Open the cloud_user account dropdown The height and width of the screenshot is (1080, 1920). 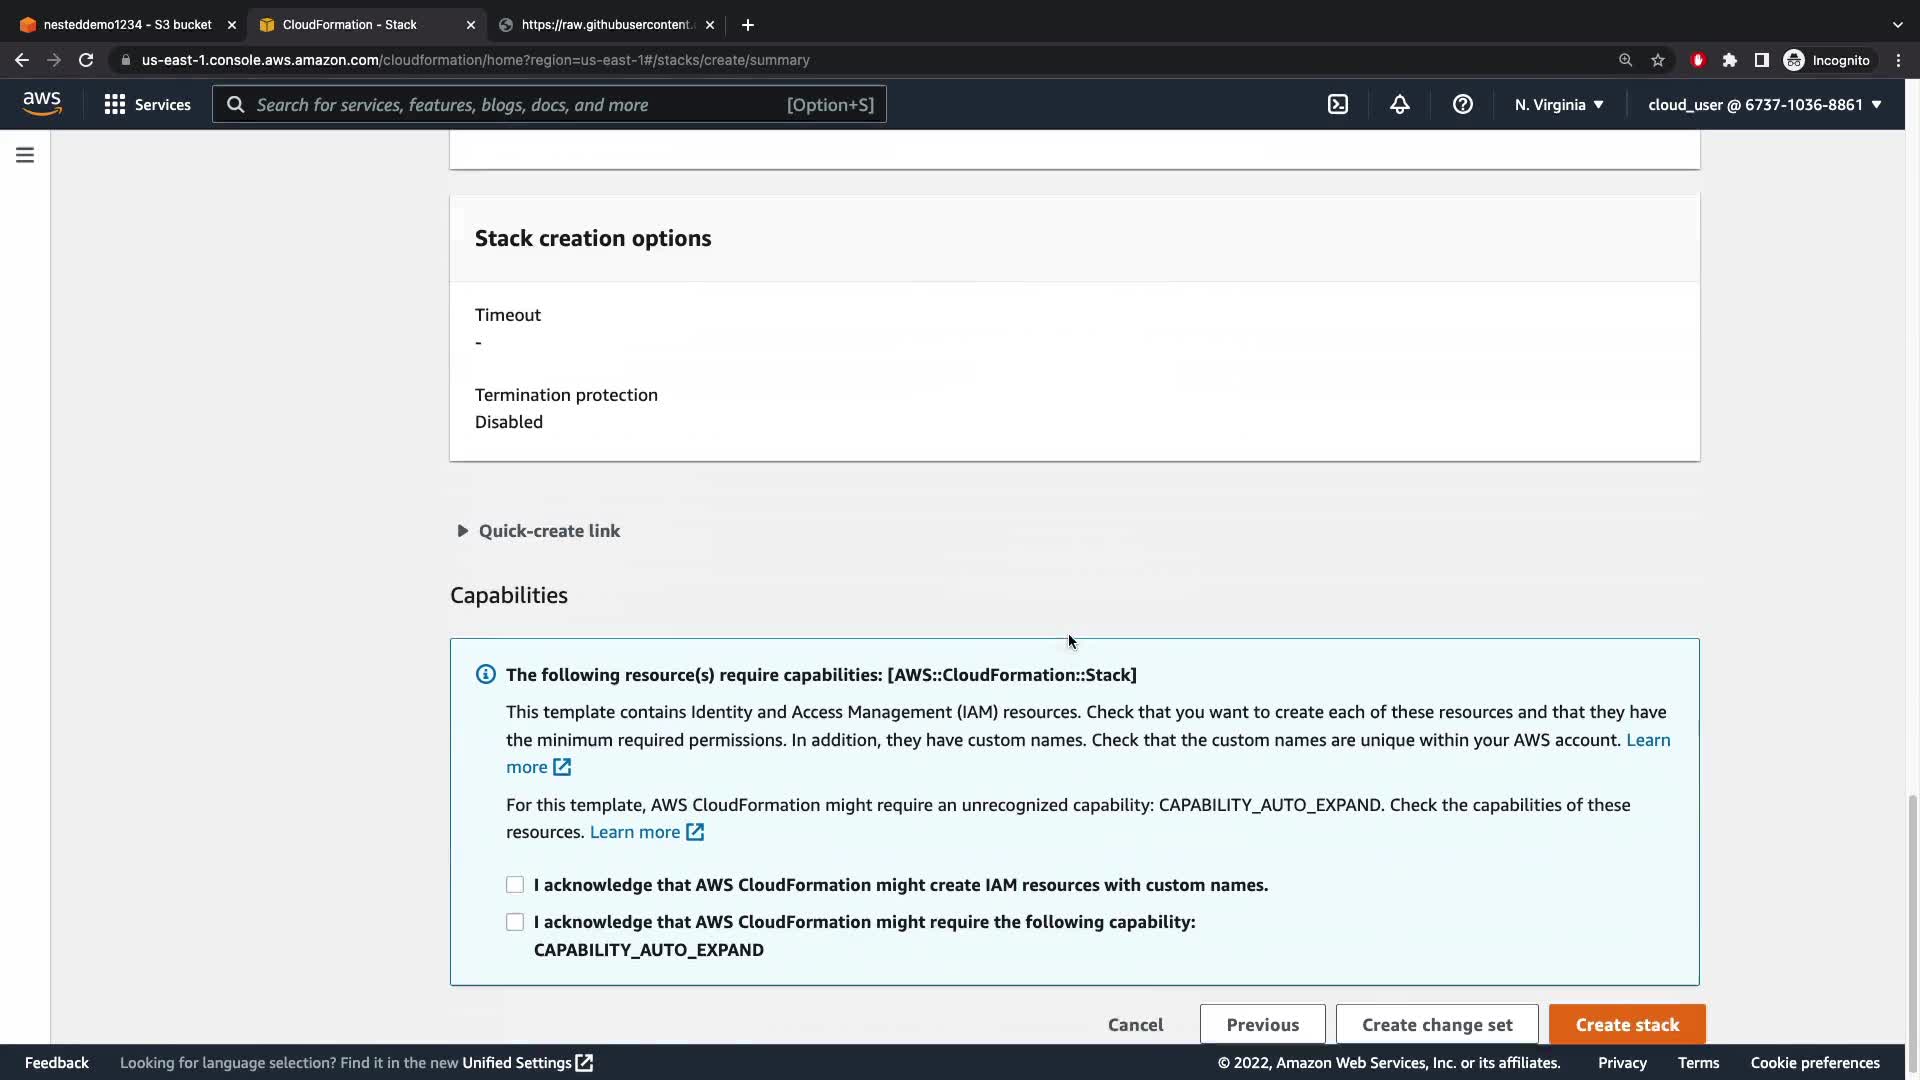point(1764,104)
